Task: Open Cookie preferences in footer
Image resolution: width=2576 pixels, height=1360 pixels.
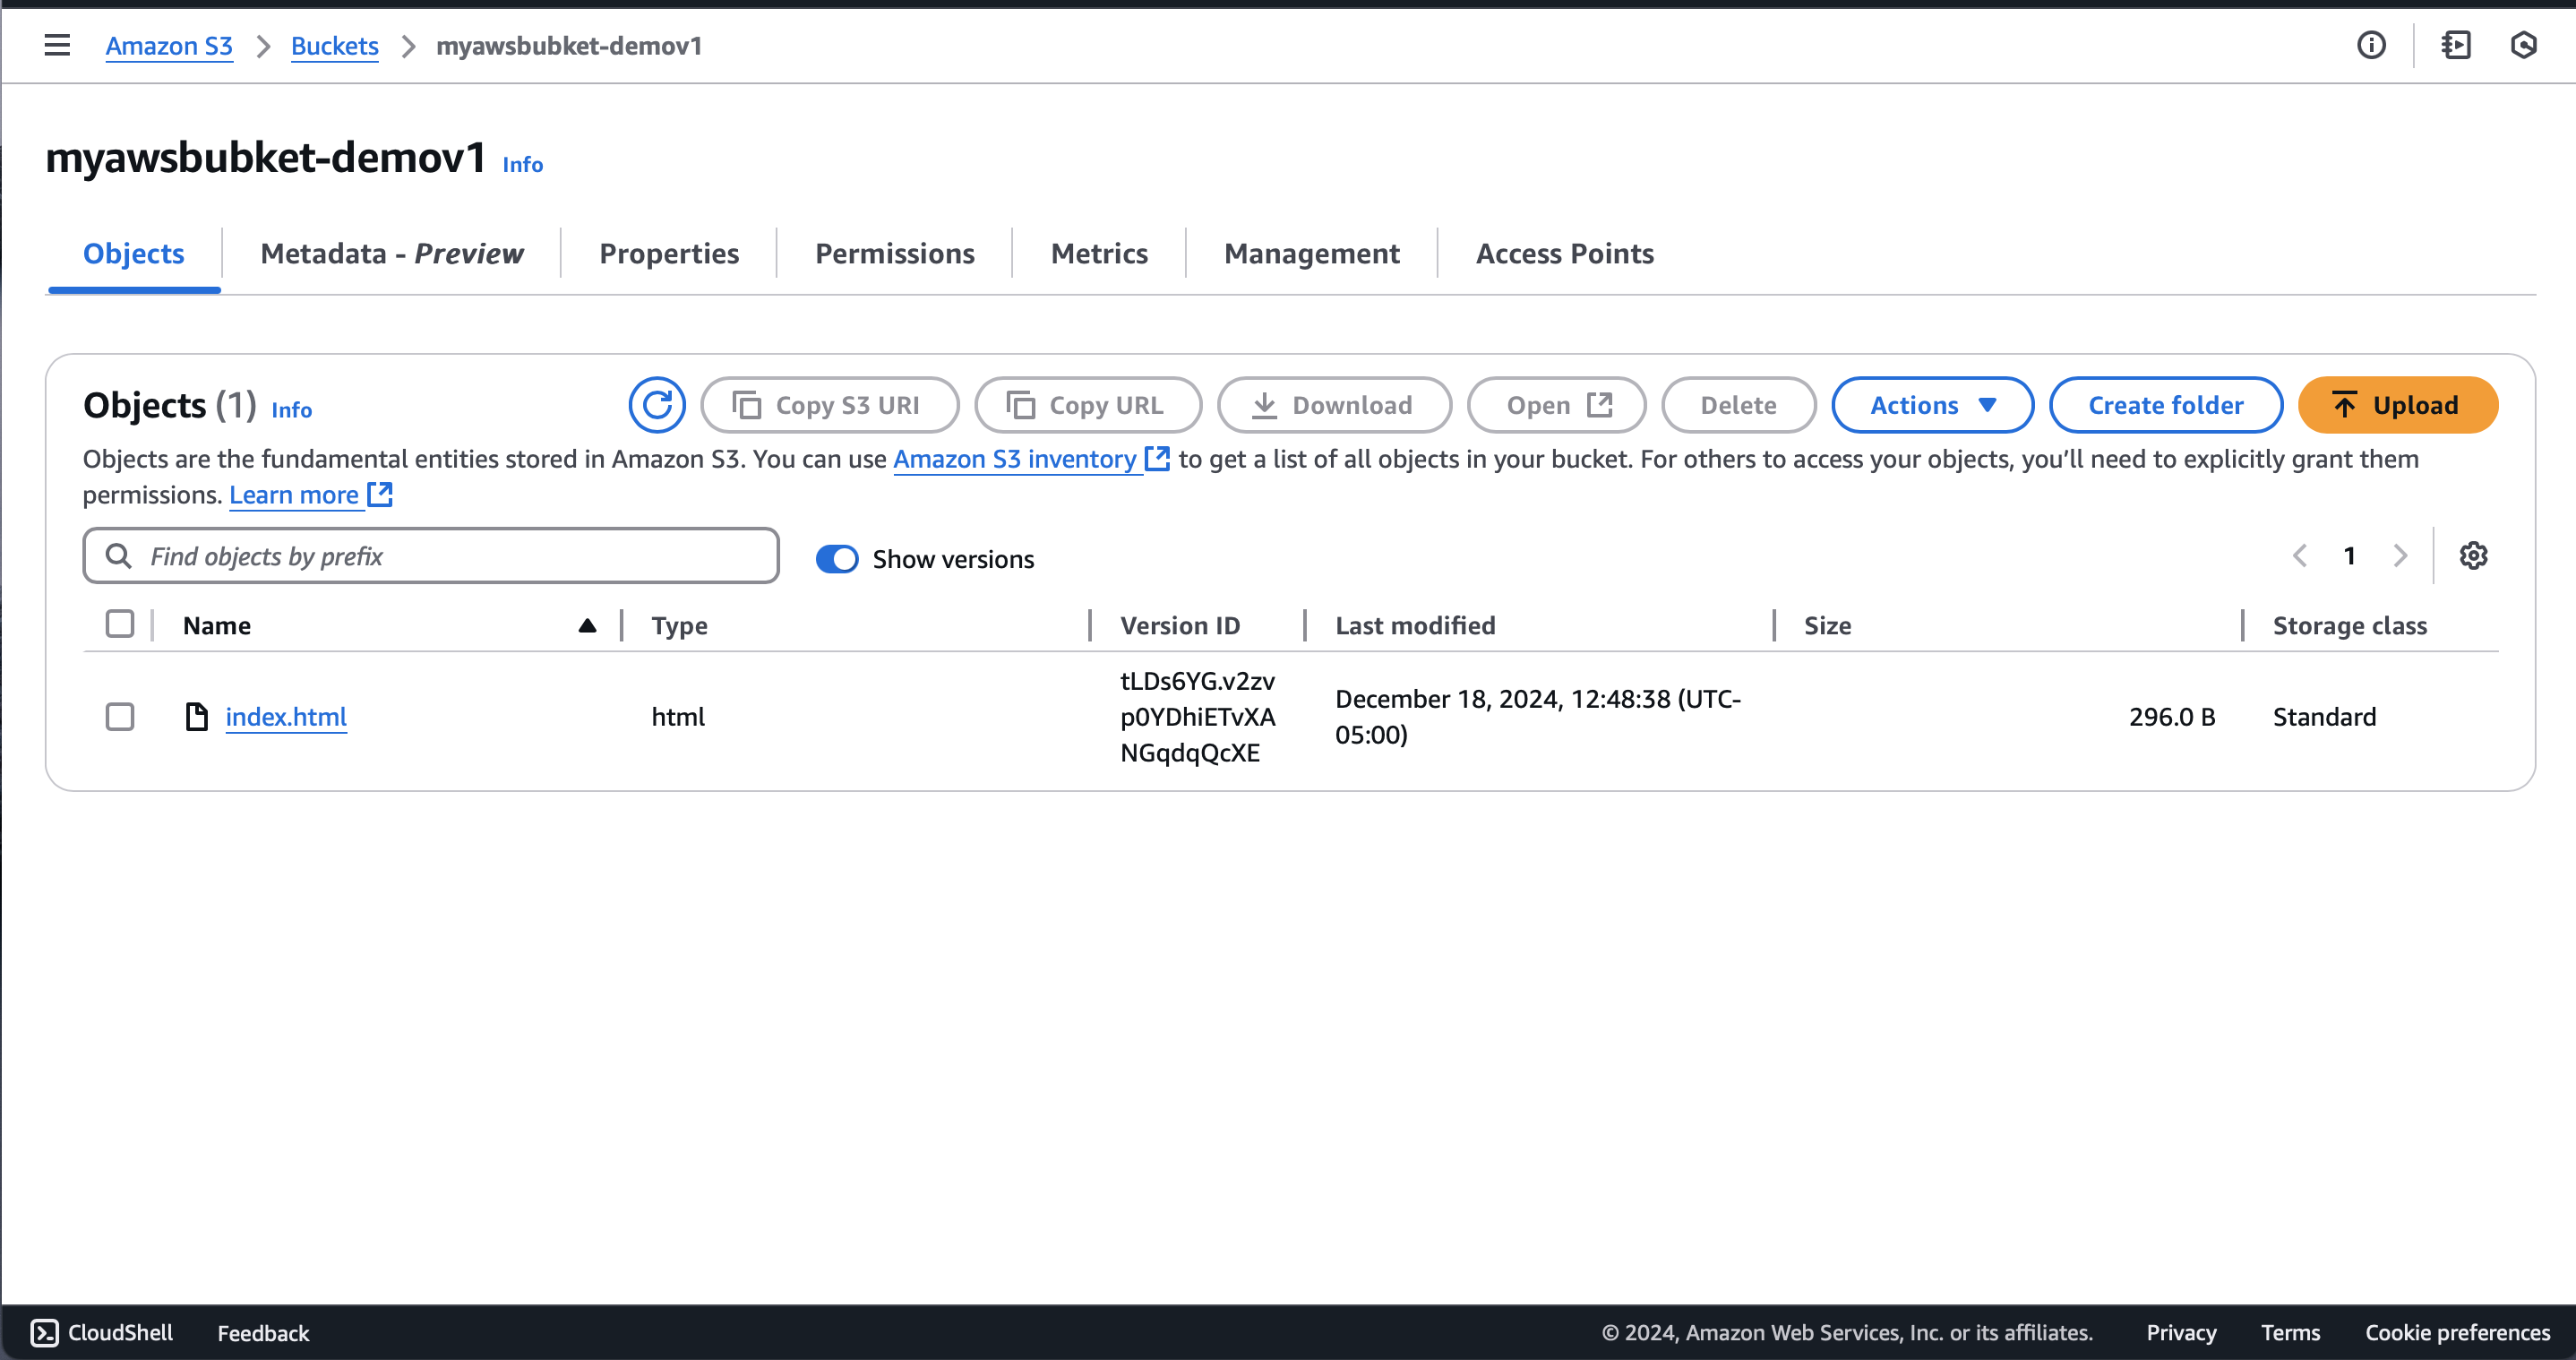Action: click(x=2457, y=1333)
